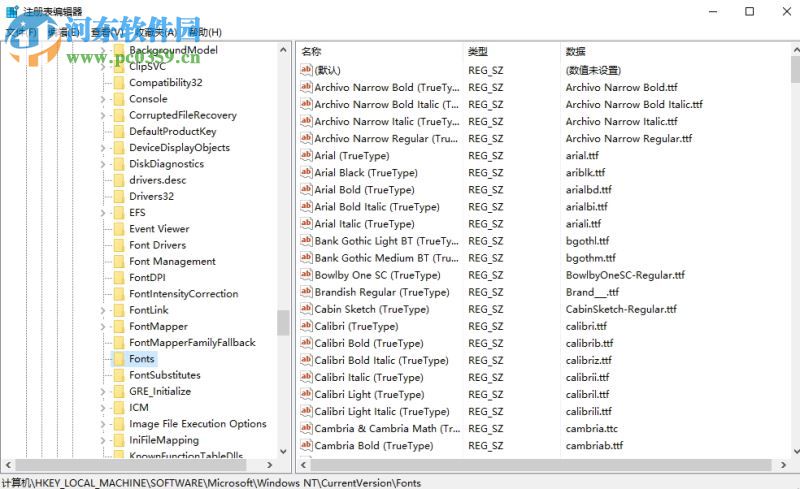Select the FontIntensityCorrection key

[x=183, y=294]
